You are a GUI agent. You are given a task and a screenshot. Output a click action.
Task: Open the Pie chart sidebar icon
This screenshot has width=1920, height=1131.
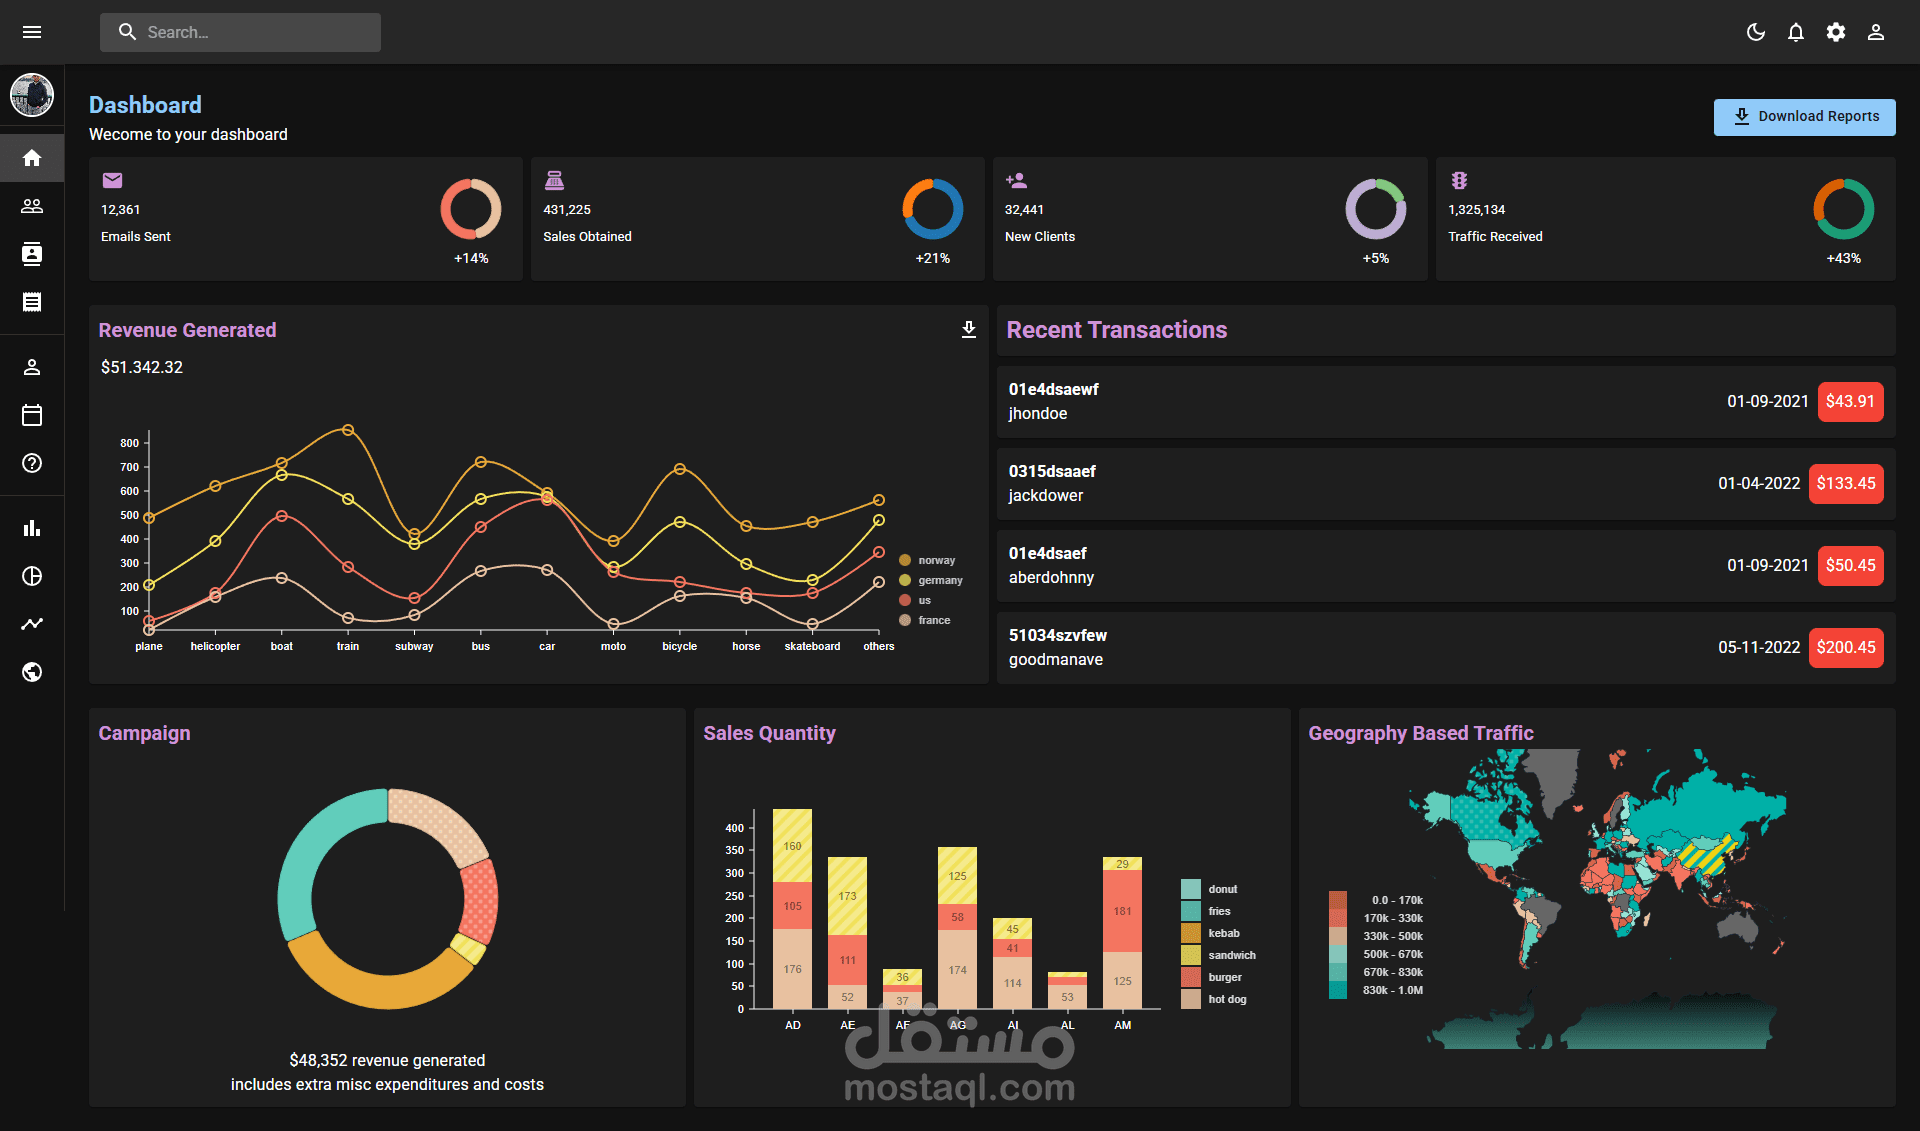pyautogui.click(x=32, y=575)
